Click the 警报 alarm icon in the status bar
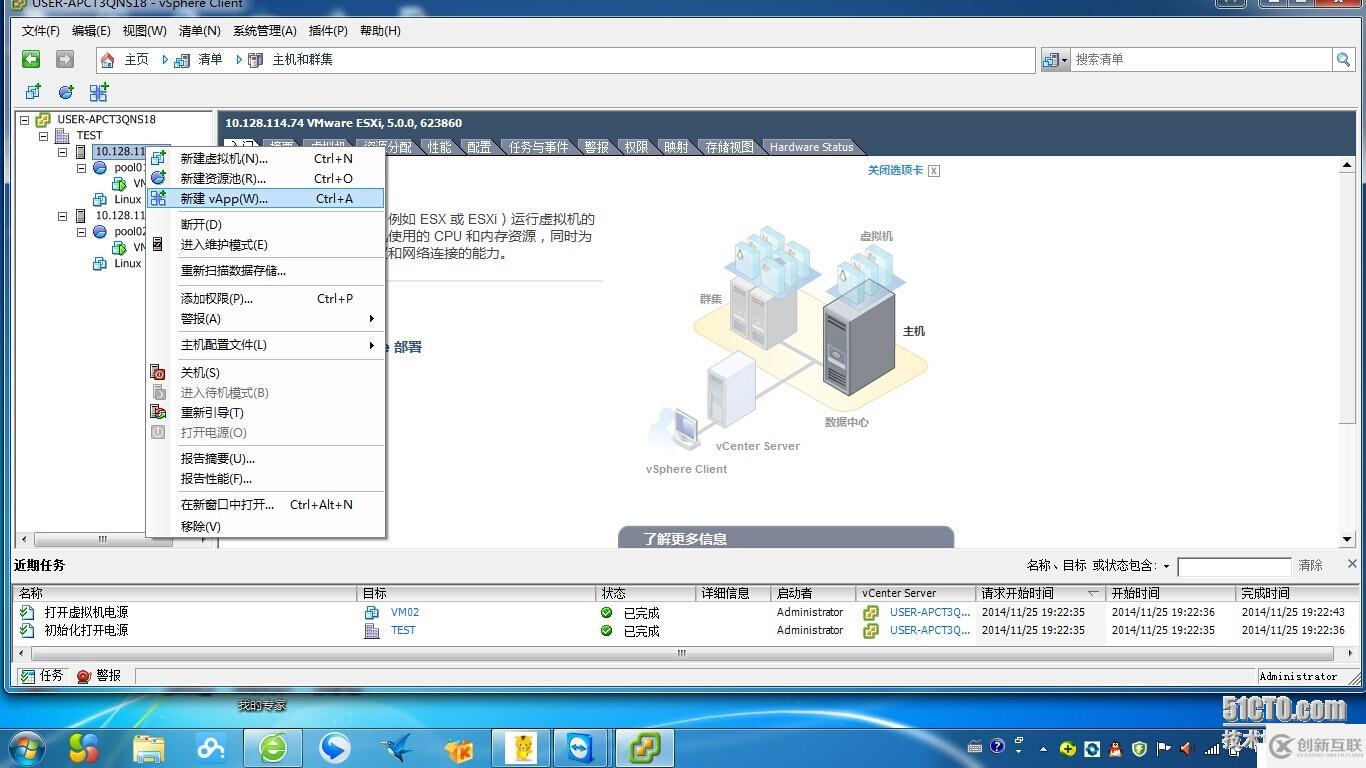Screen dimensions: 1366x768 point(84,677)
